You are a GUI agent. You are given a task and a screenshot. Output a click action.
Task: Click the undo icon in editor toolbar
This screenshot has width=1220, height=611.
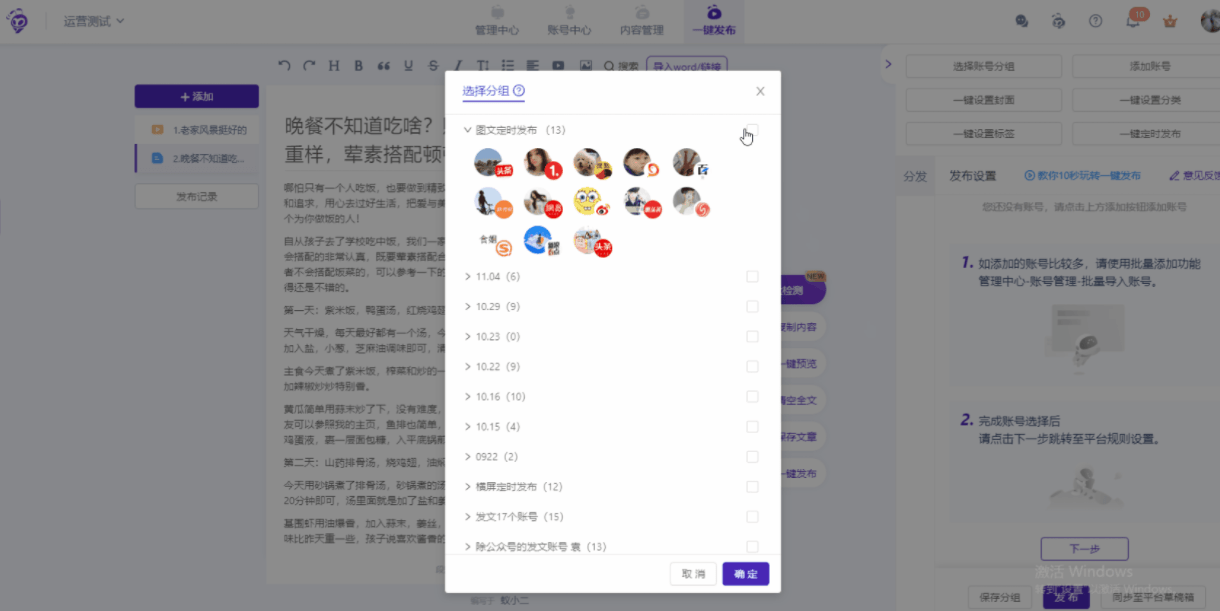[284, 66]
